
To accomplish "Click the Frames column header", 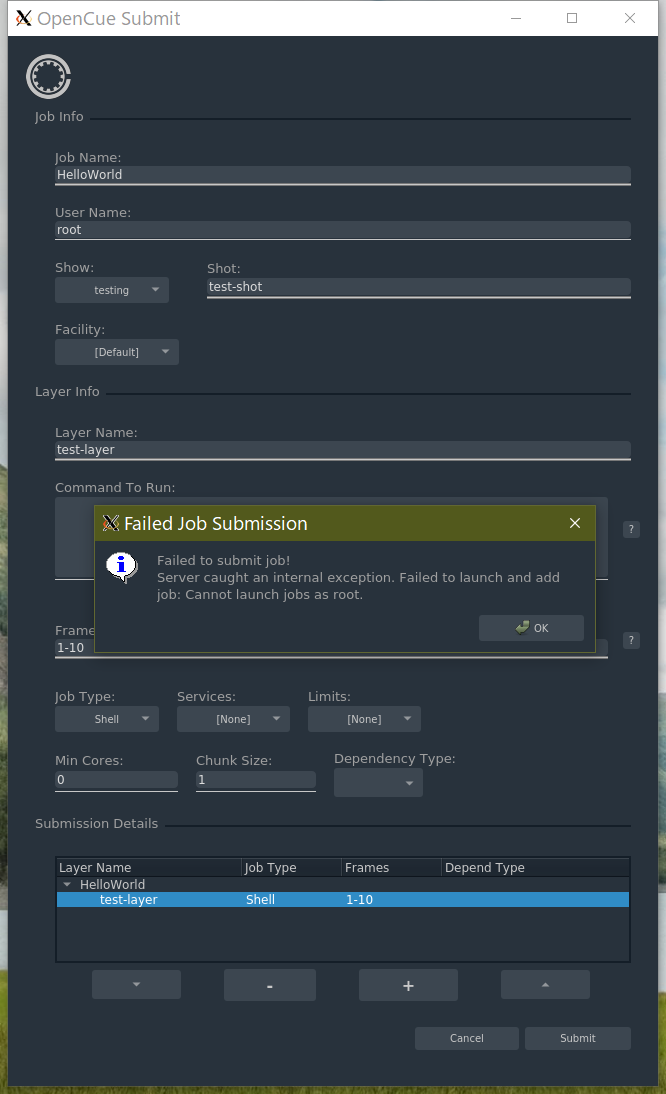I will click(391, 867).
